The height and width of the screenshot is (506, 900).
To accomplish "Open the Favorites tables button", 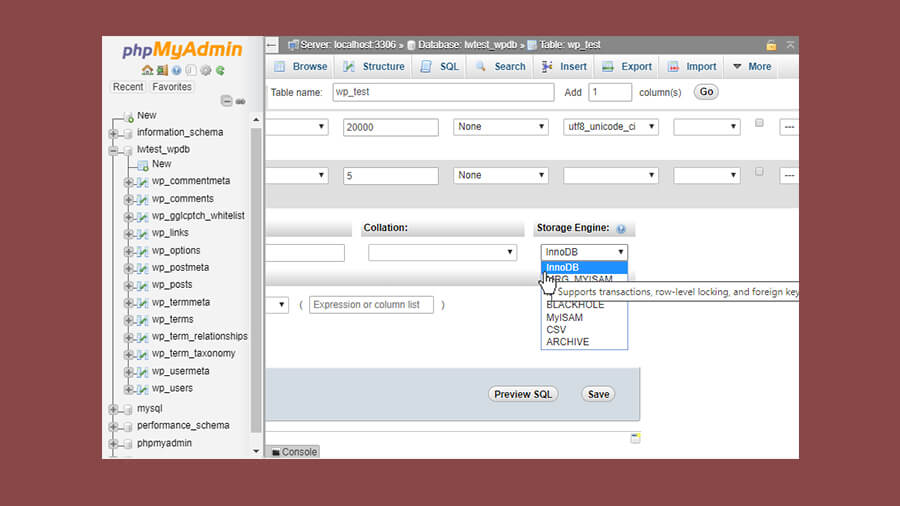I will pos(172,87).
